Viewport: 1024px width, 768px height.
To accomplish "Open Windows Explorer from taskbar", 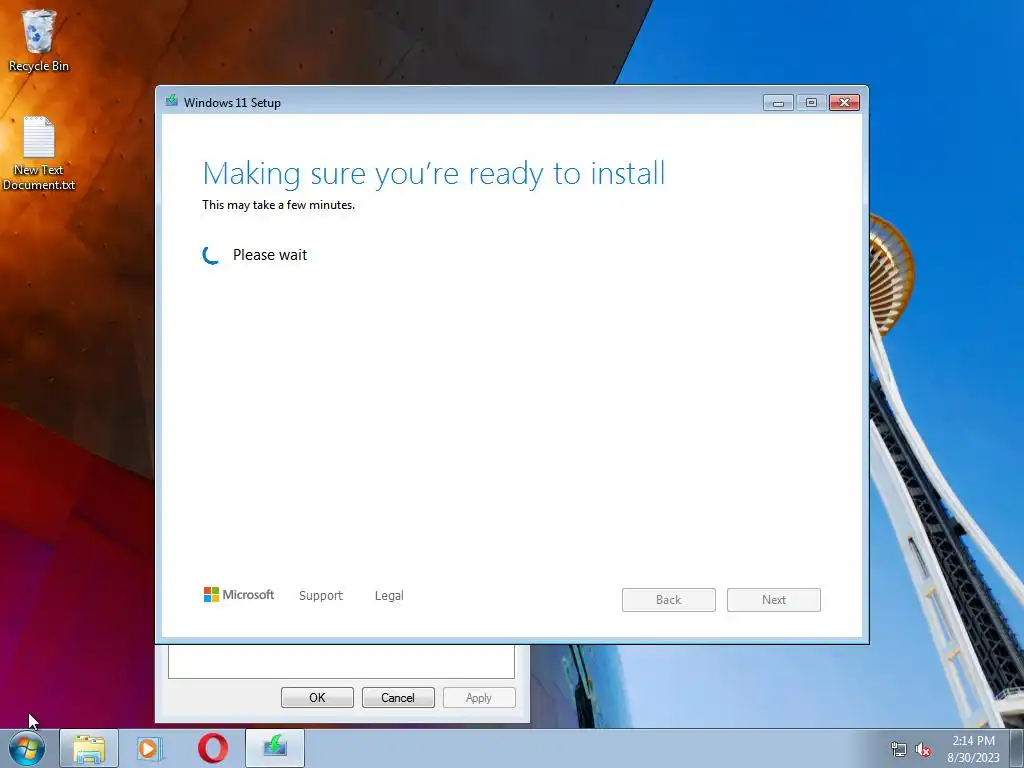I will coord(89,748).
